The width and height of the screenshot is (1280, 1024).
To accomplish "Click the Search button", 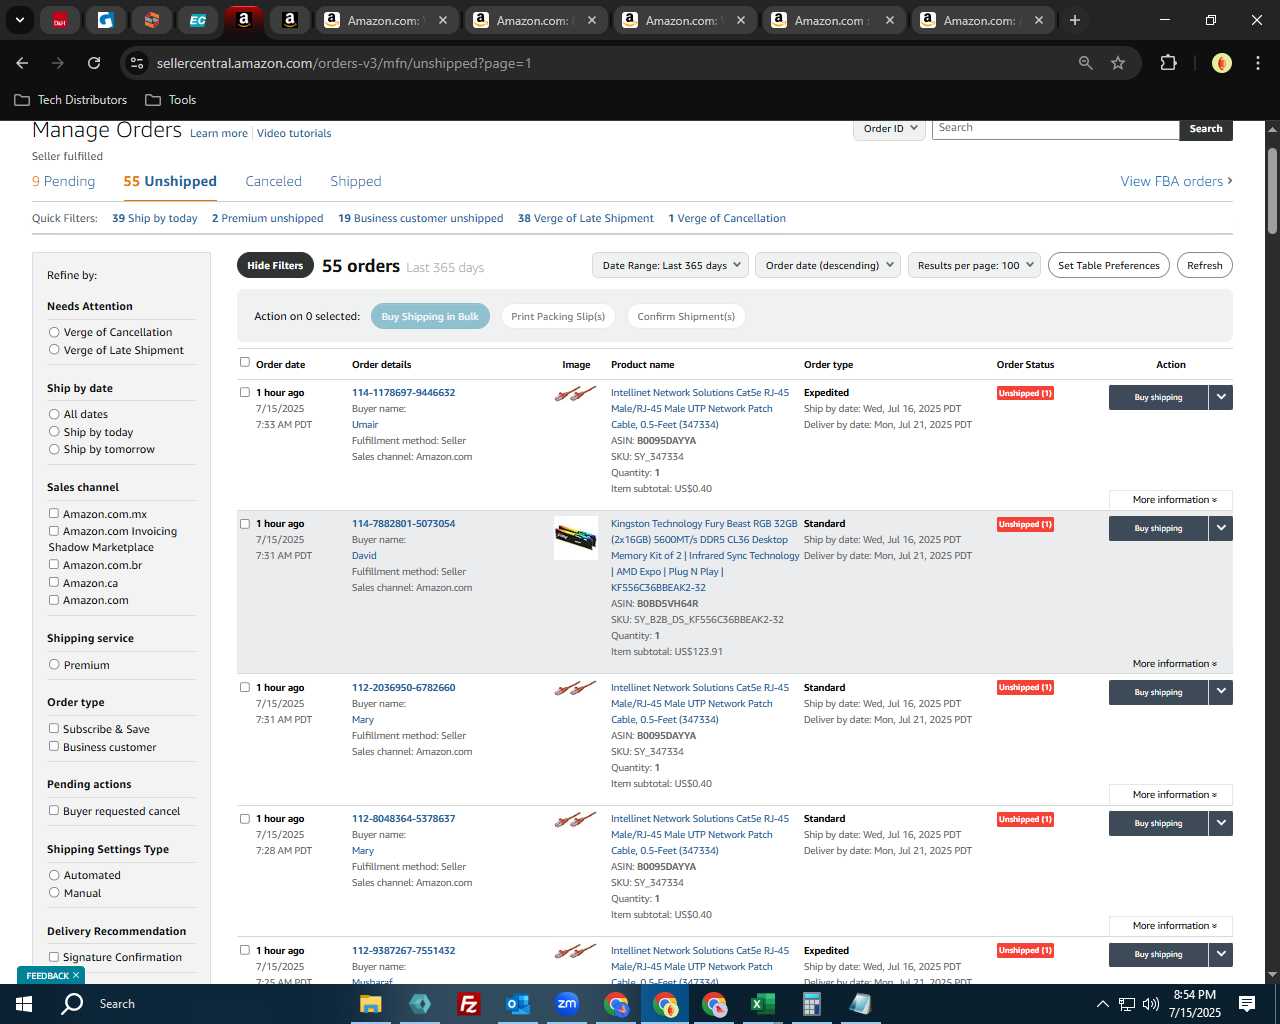I will tap(1206, 129).
